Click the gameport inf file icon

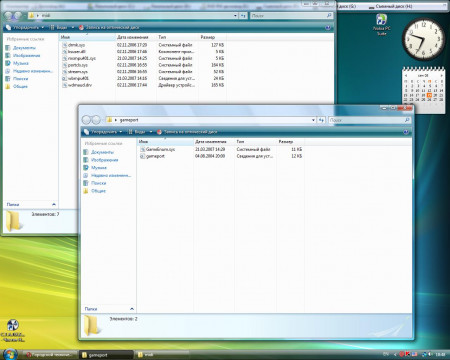point(142,156)
